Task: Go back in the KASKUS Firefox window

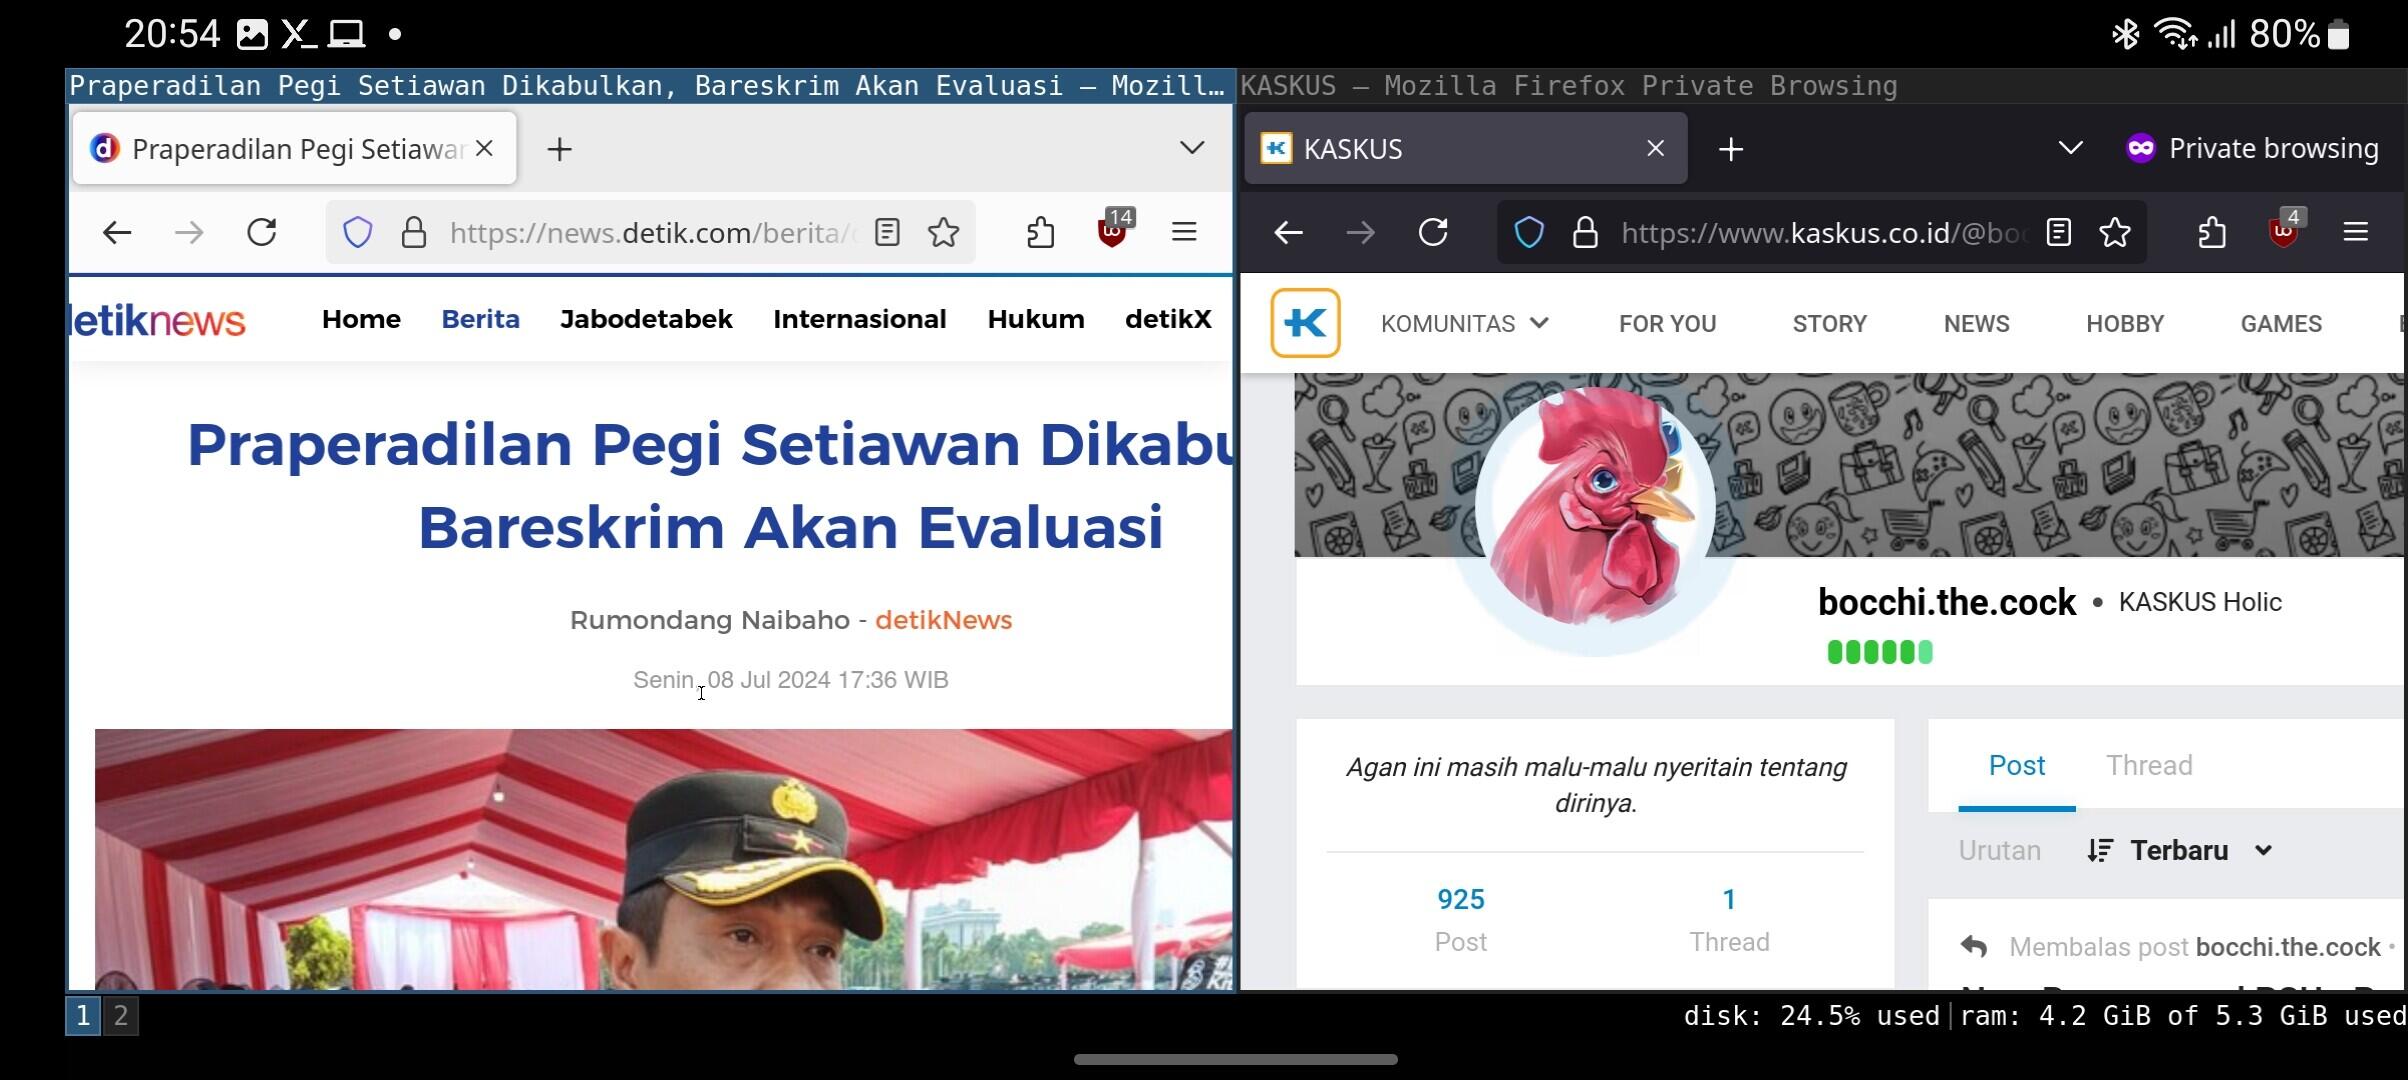Action: [1288, 233]
